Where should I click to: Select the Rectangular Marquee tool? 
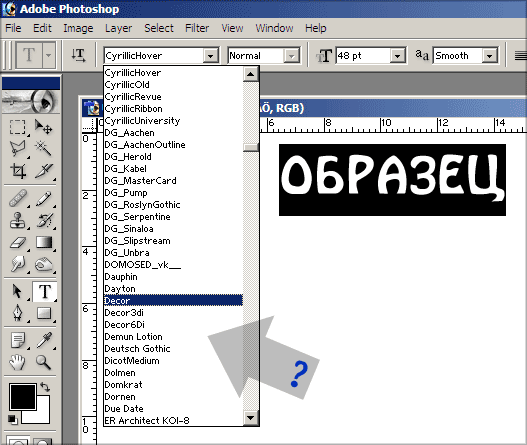pos(17,127)
